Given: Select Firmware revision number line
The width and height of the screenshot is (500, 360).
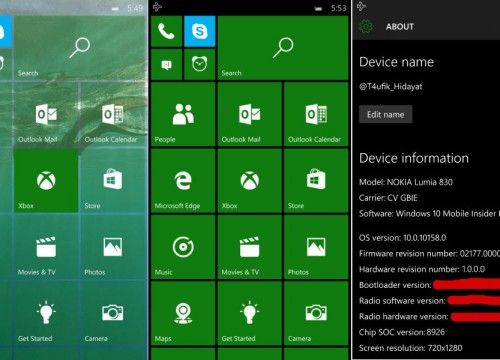Looking at the screenshot, I should (429, 254).
